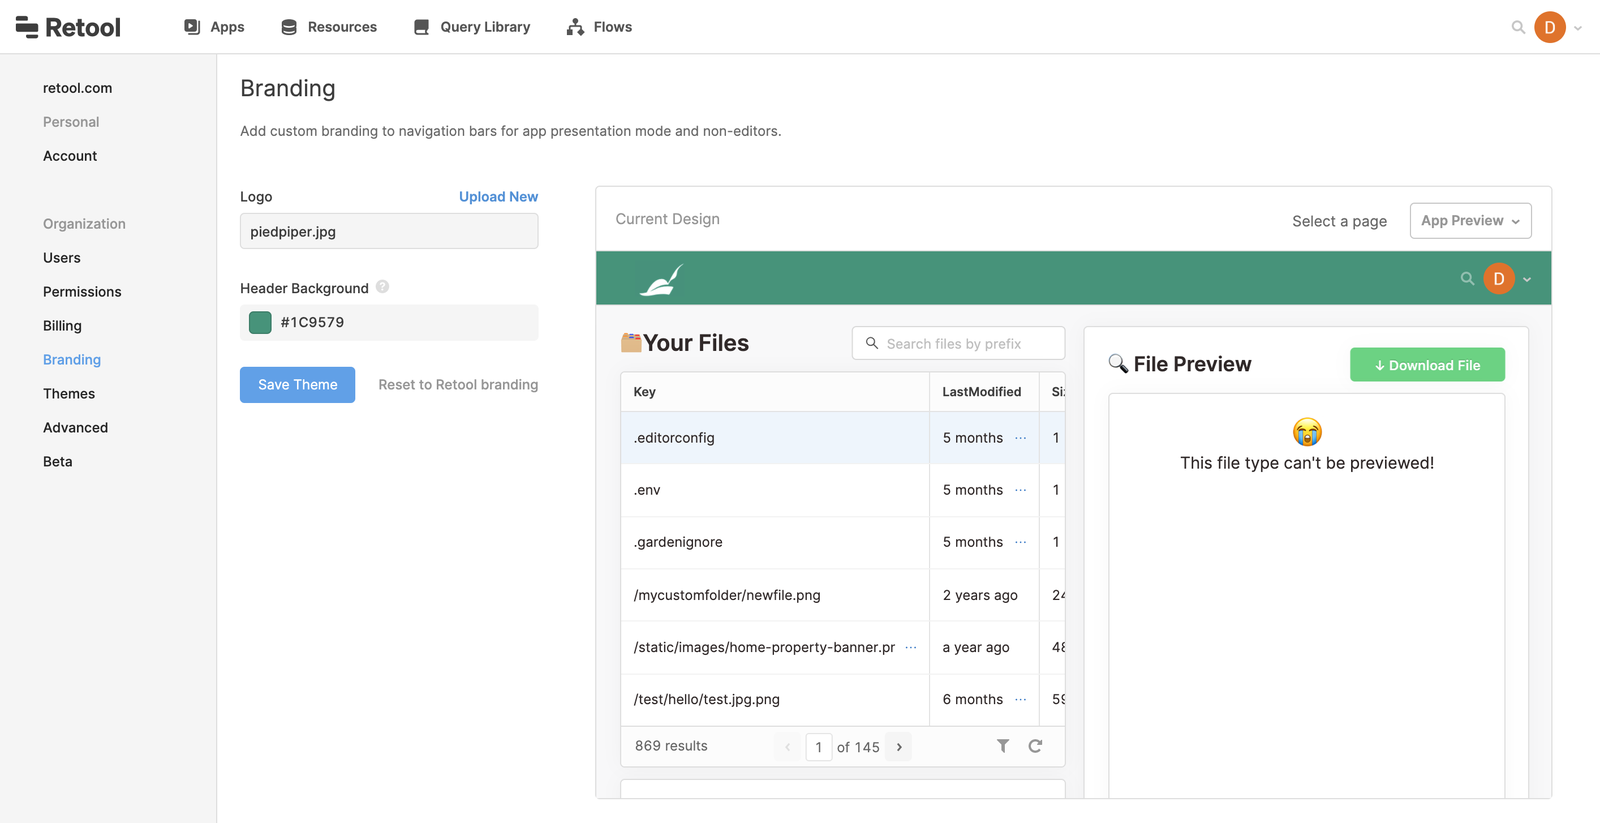Expand the top user account menu chevron
Screen dimensions: 1600x823
coord(1578,28)
